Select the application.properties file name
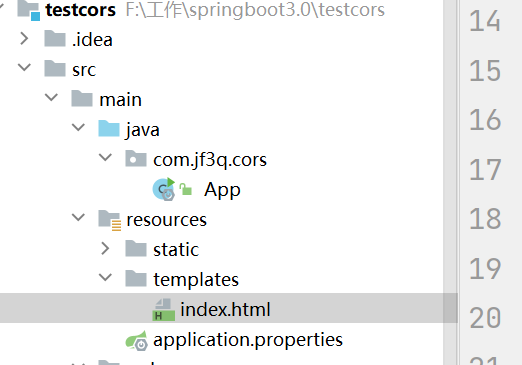Screen dimensions: 522x365 click(248, 340)
